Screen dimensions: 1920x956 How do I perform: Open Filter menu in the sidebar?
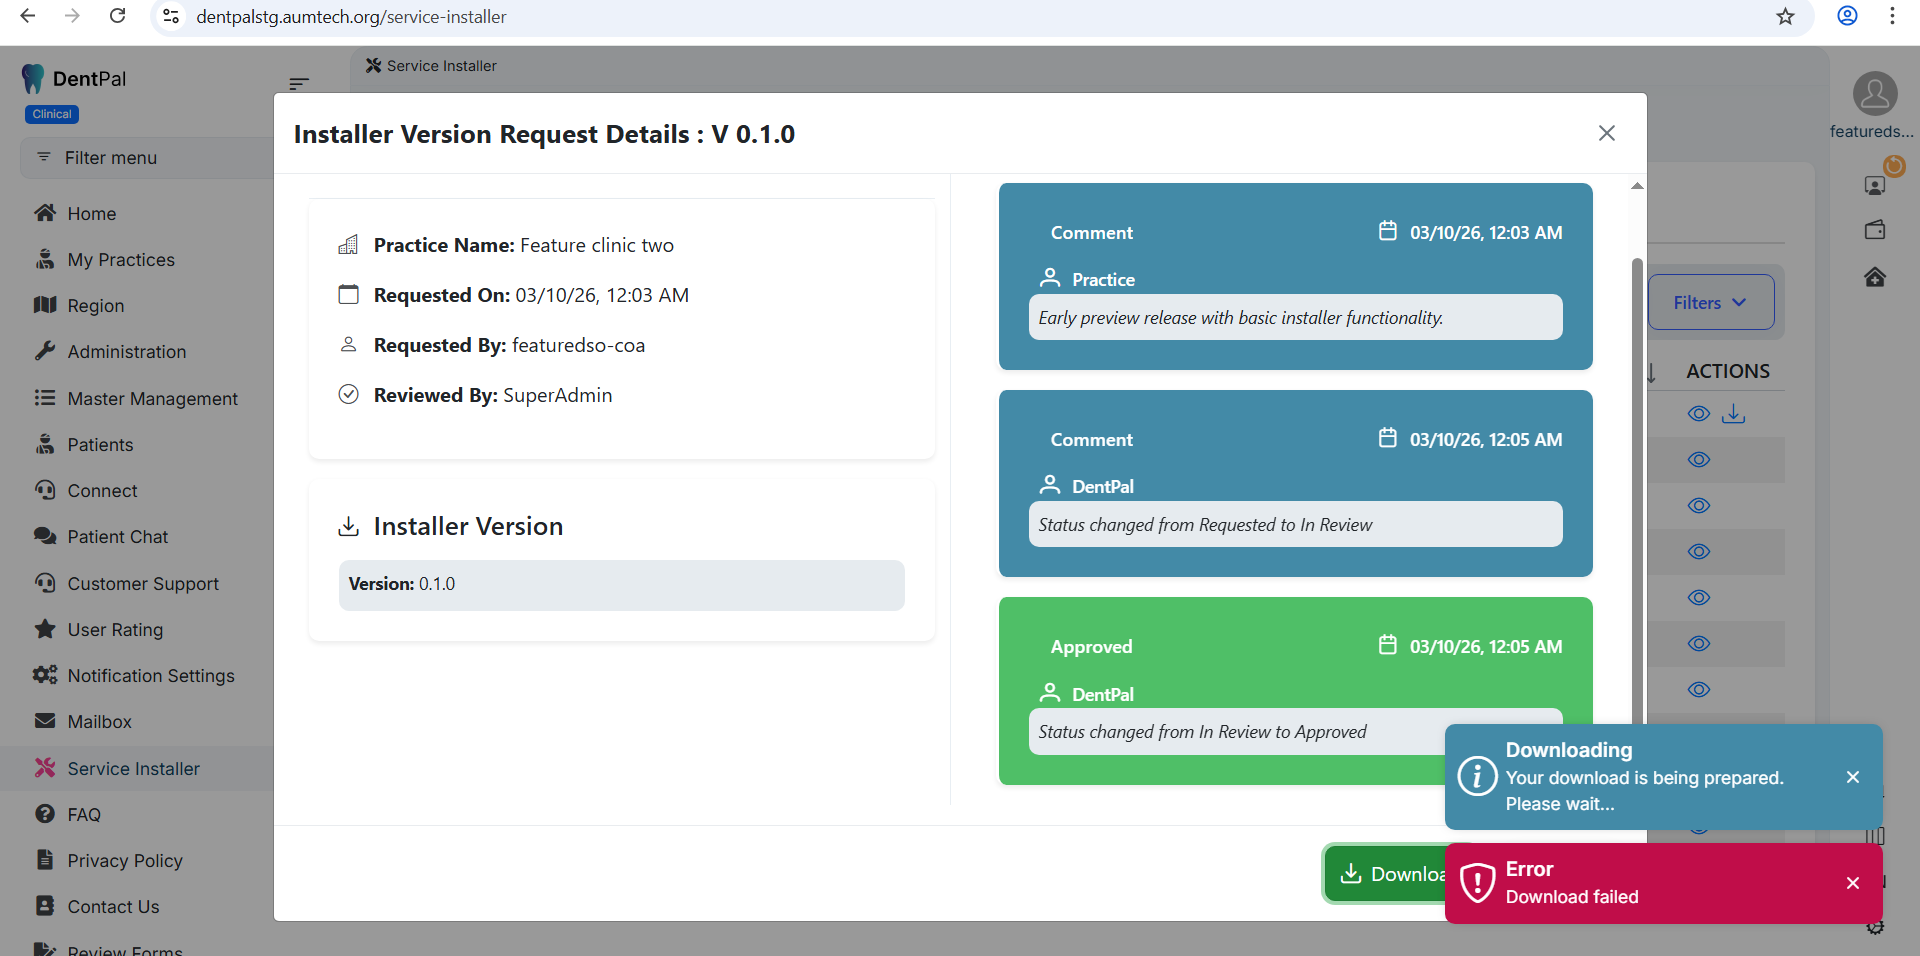coord(110,158)
